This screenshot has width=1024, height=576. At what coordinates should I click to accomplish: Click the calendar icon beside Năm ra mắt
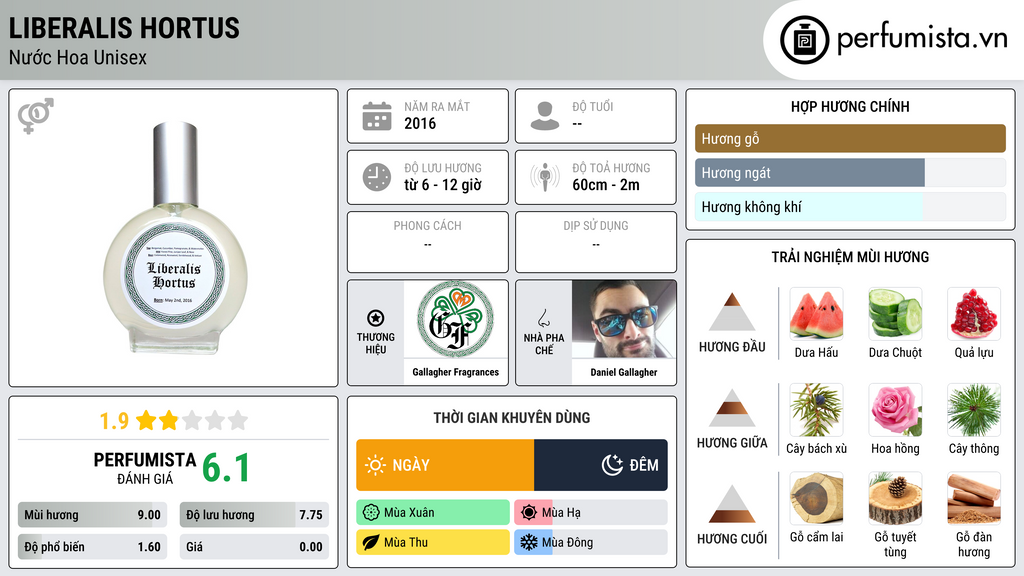(x=377, y=116)
